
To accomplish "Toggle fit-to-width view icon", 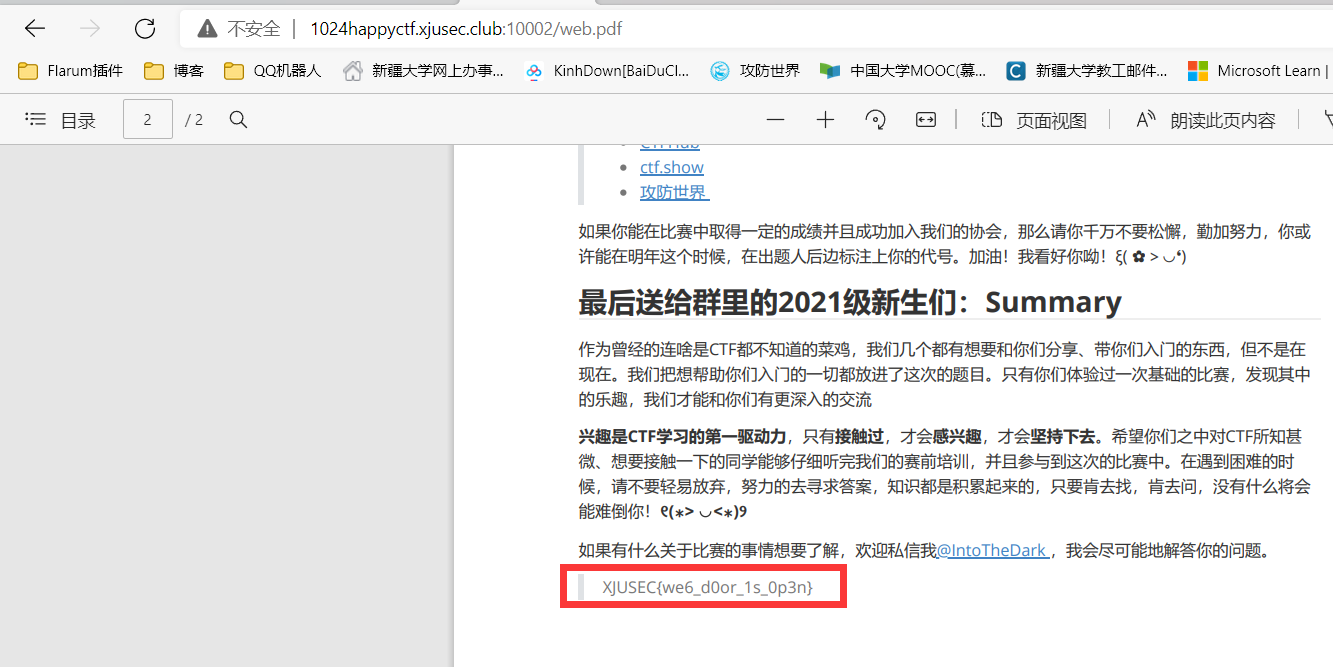I will pos(926,120).
